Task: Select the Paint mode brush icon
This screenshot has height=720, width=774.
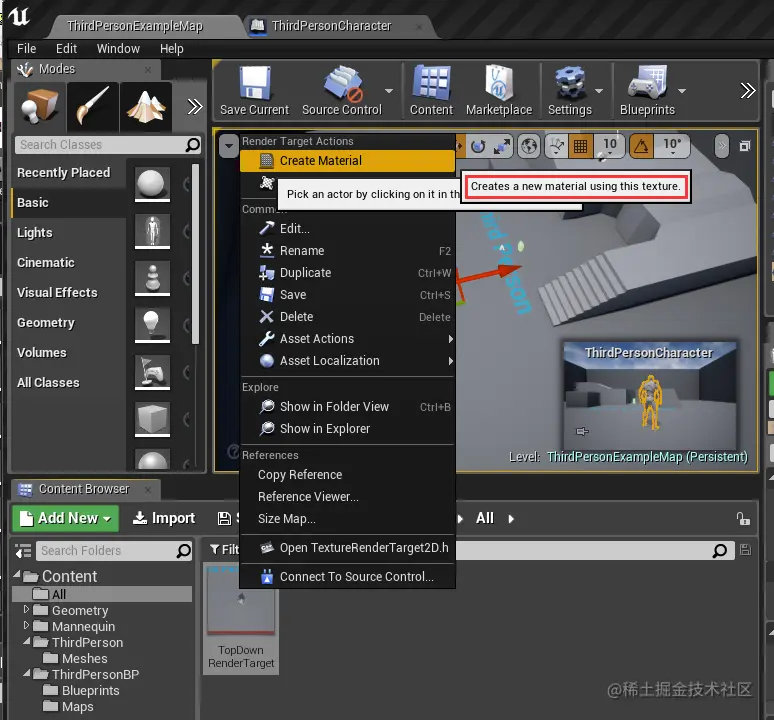Action: point(93,106)
